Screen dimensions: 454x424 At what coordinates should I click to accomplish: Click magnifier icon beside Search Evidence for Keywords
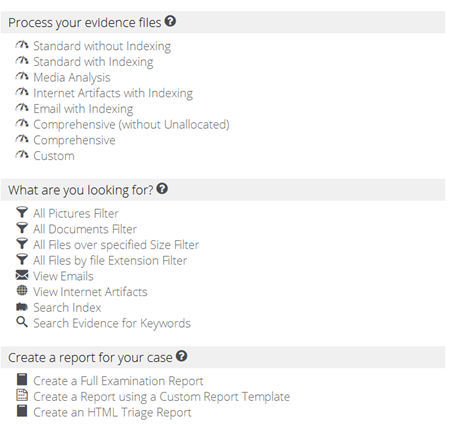pos(22,322)
